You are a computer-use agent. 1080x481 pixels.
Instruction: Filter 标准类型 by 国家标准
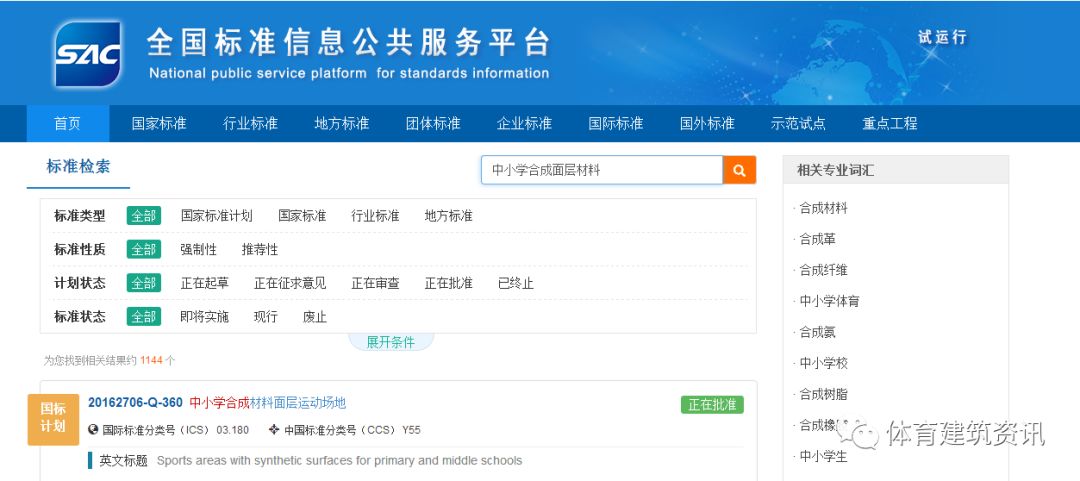(302, 216)
